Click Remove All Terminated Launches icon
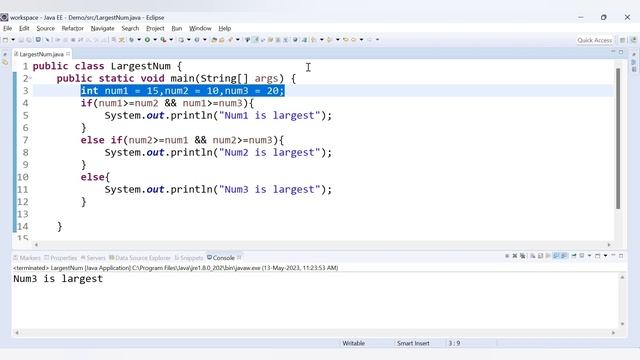Viewport: 640px width, 360px height. point(522,256)
